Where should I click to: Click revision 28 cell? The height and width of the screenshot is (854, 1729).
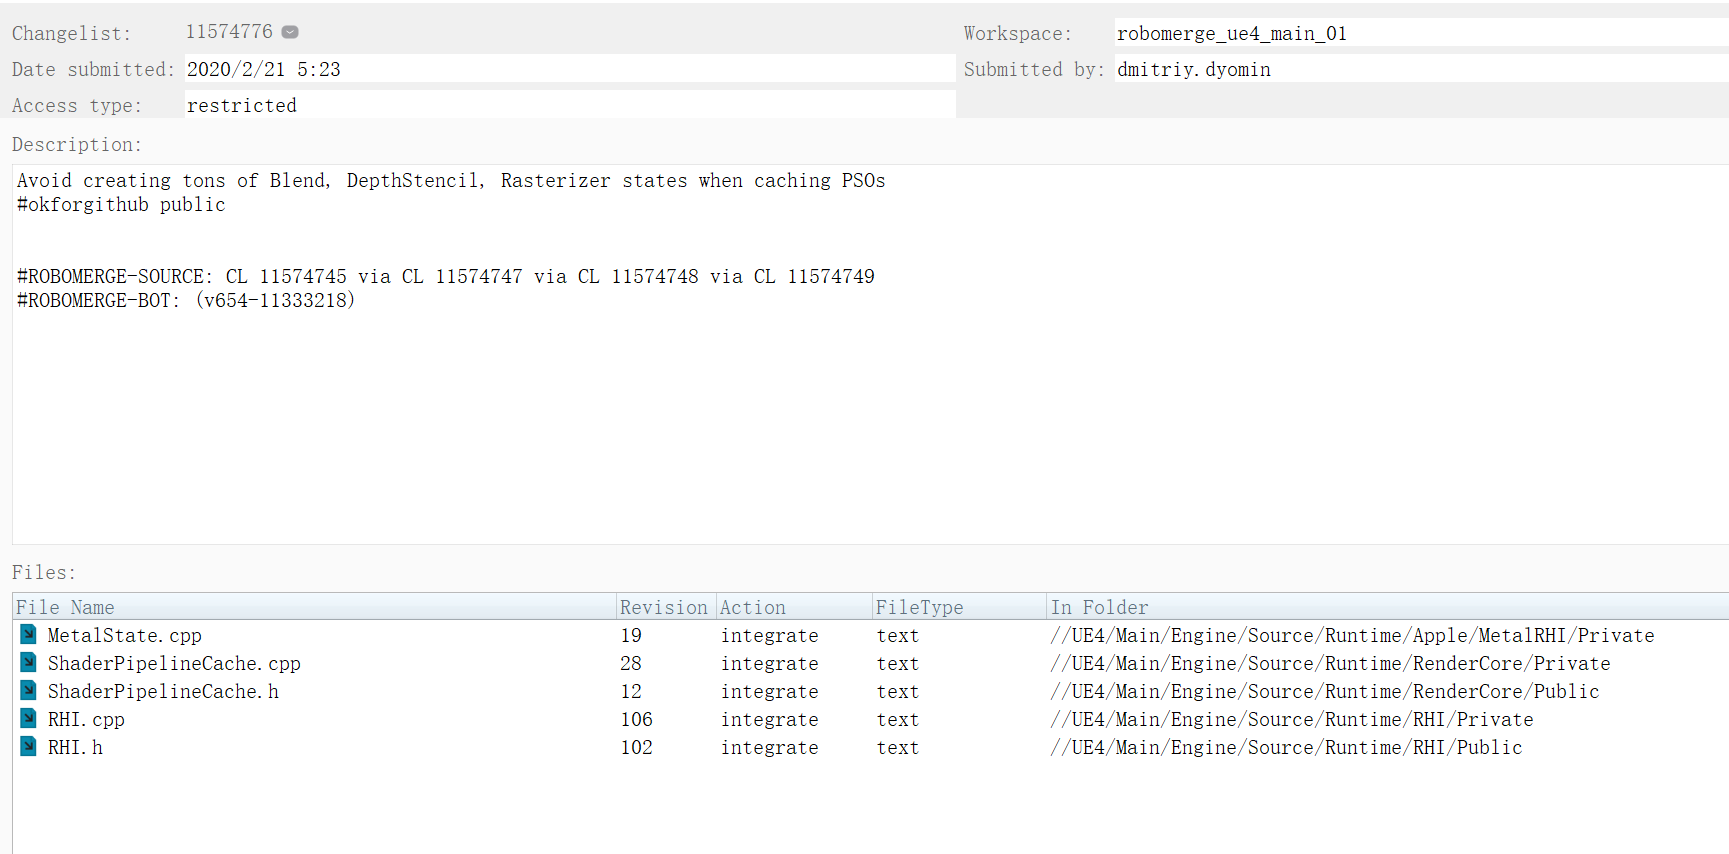(x=631, y=663)
